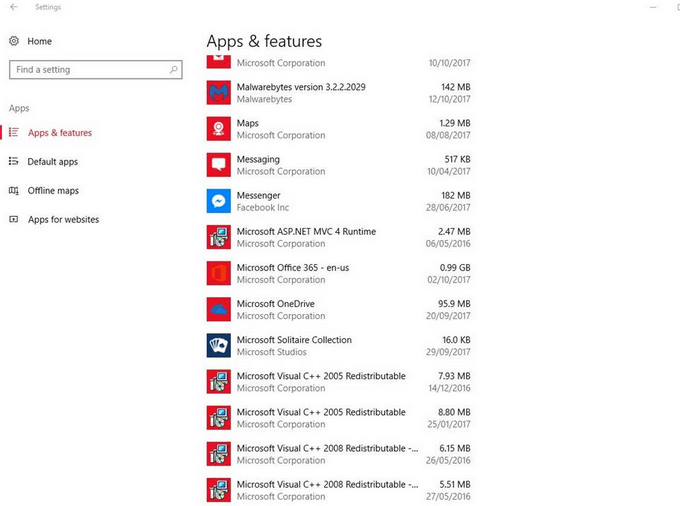Image resolution: width=680 pixels, height=506 pixels.
Task: Open the Home settings page
Action: [x=39, y=41]
